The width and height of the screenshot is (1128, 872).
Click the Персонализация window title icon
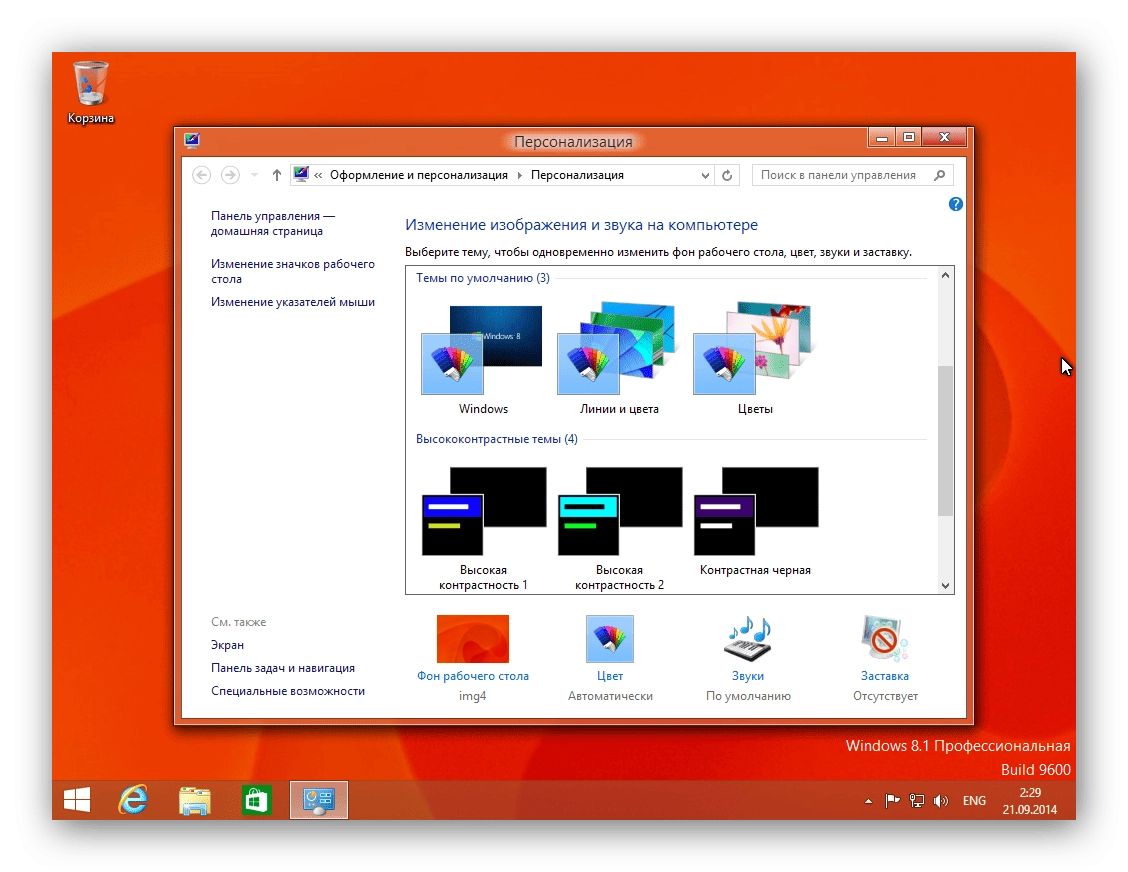tap(191, 140)
